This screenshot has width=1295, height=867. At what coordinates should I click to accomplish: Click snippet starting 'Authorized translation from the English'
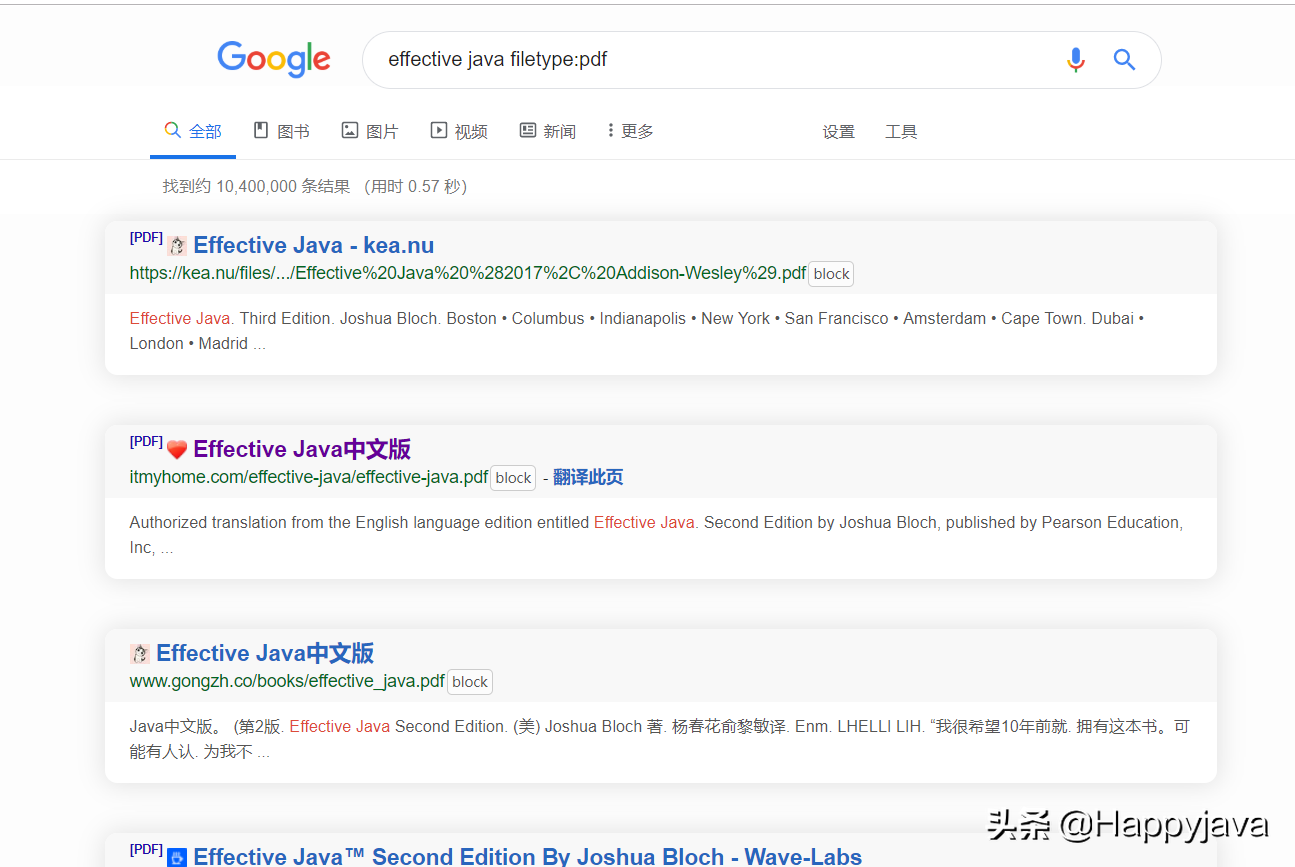pyautogui.click(x=656, y=535)
